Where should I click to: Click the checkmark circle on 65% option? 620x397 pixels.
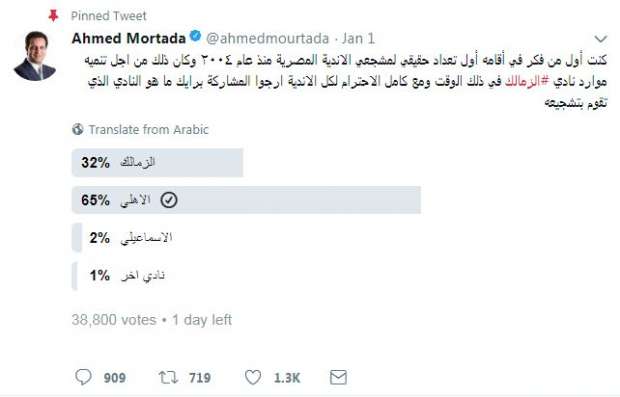(169, 200)
